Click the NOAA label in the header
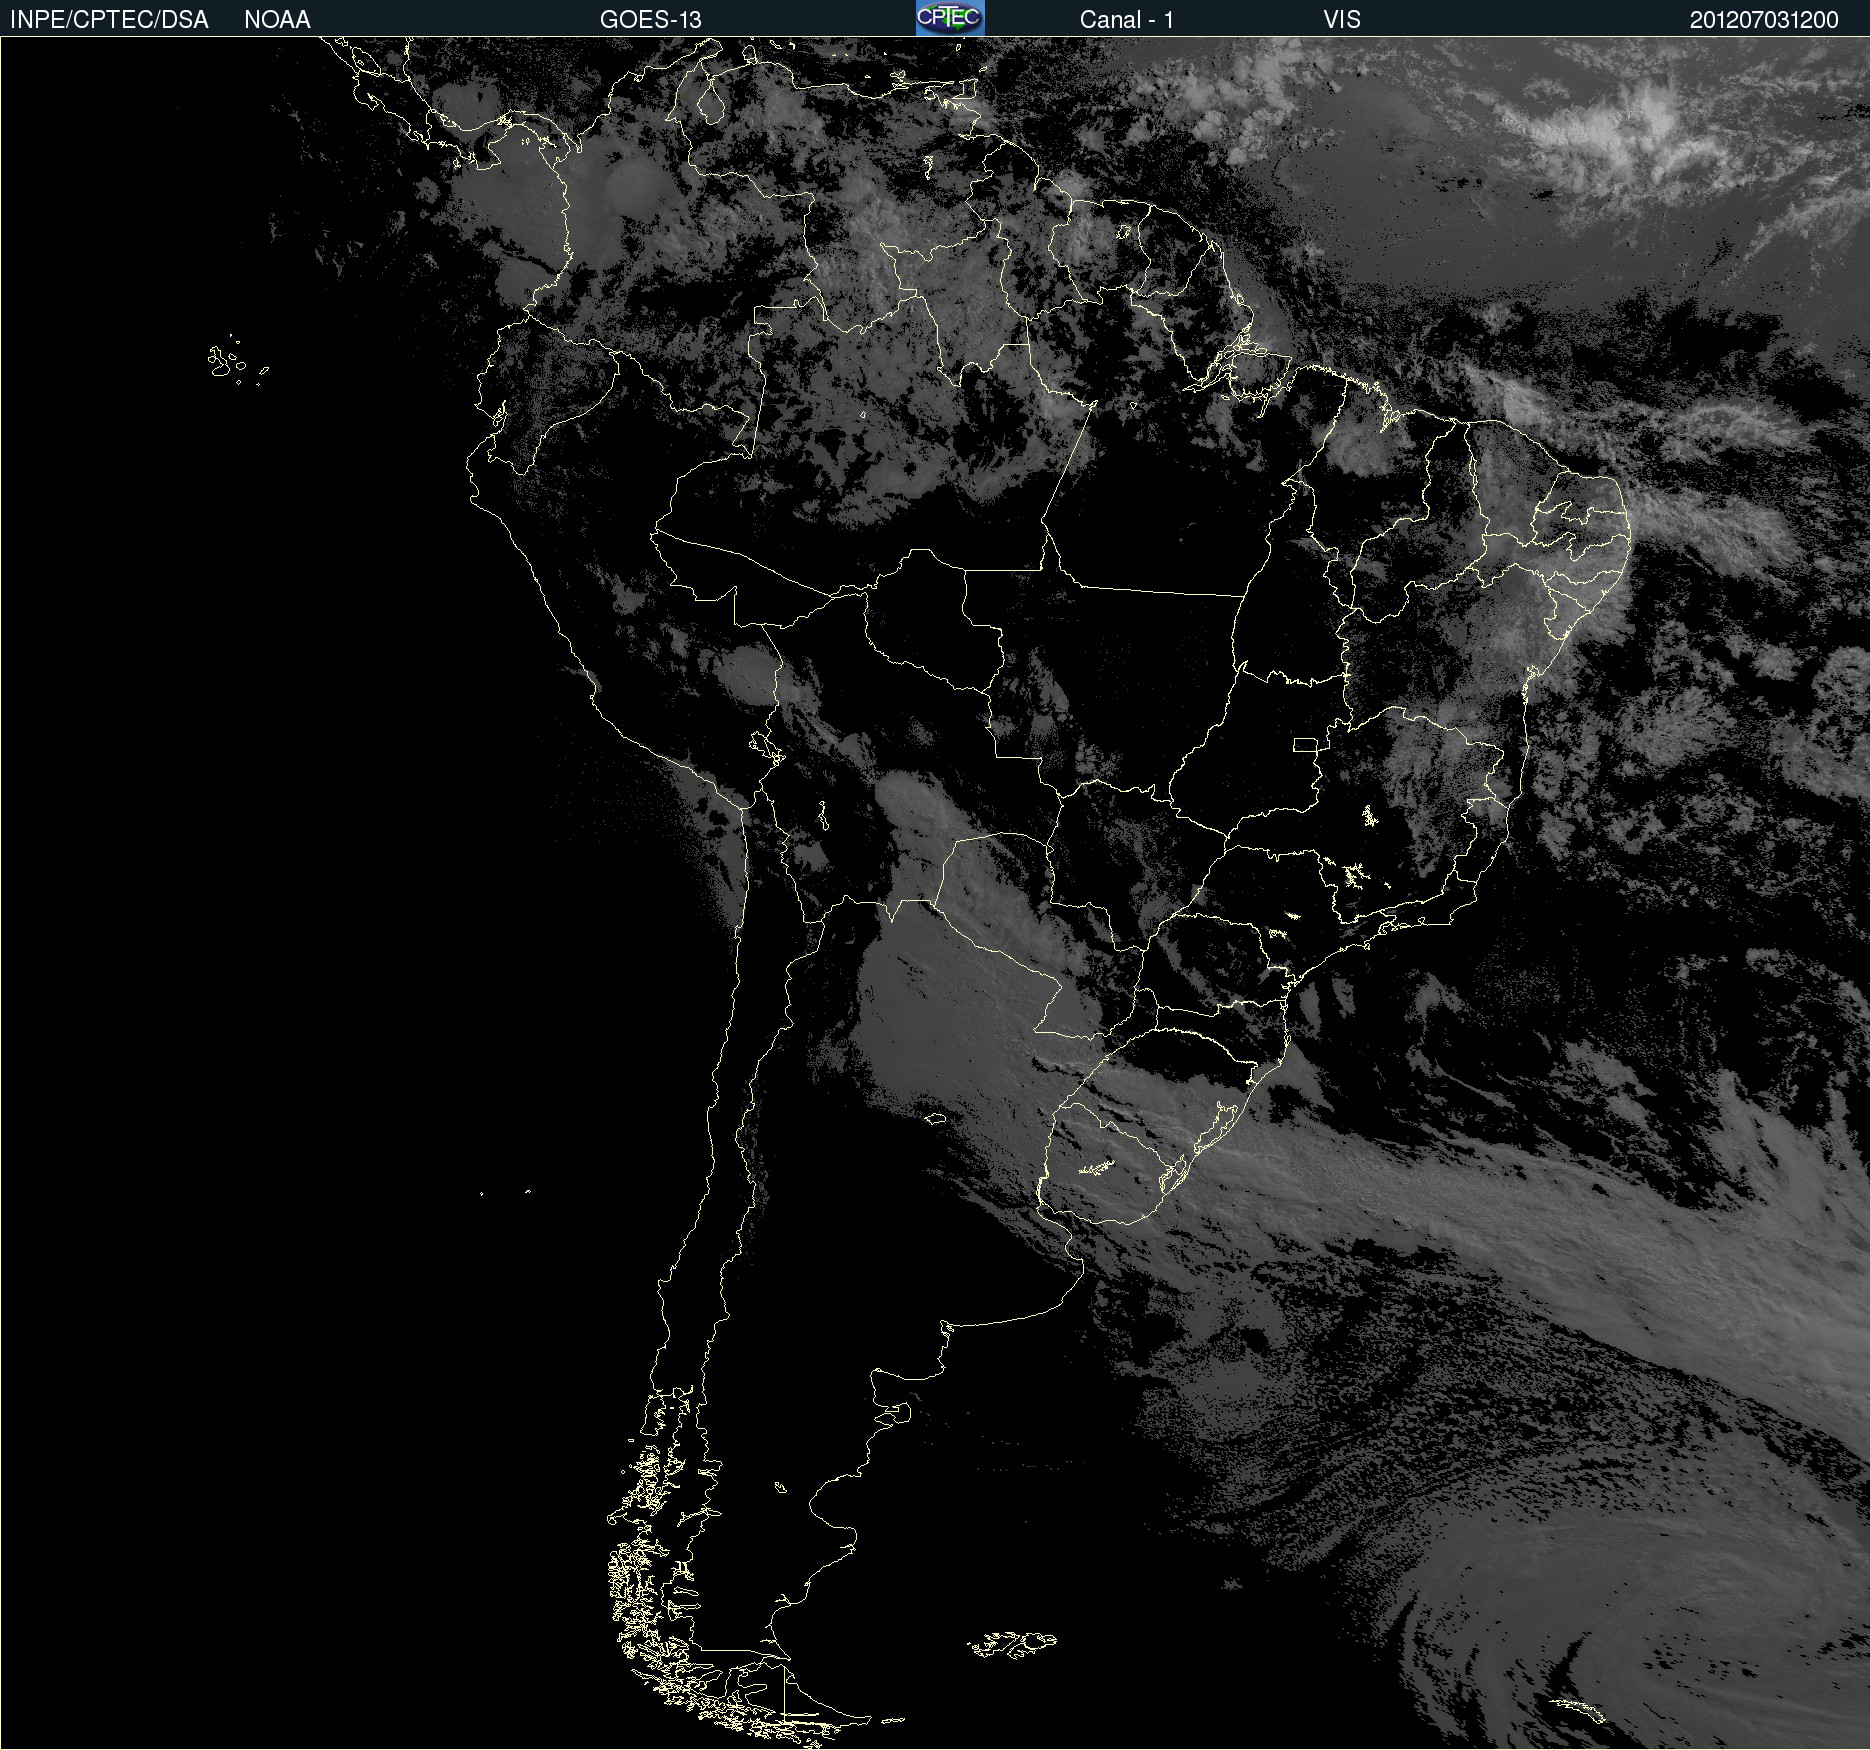The height and width of the screenshot is (1750, 1870). [x=277, y=20]
